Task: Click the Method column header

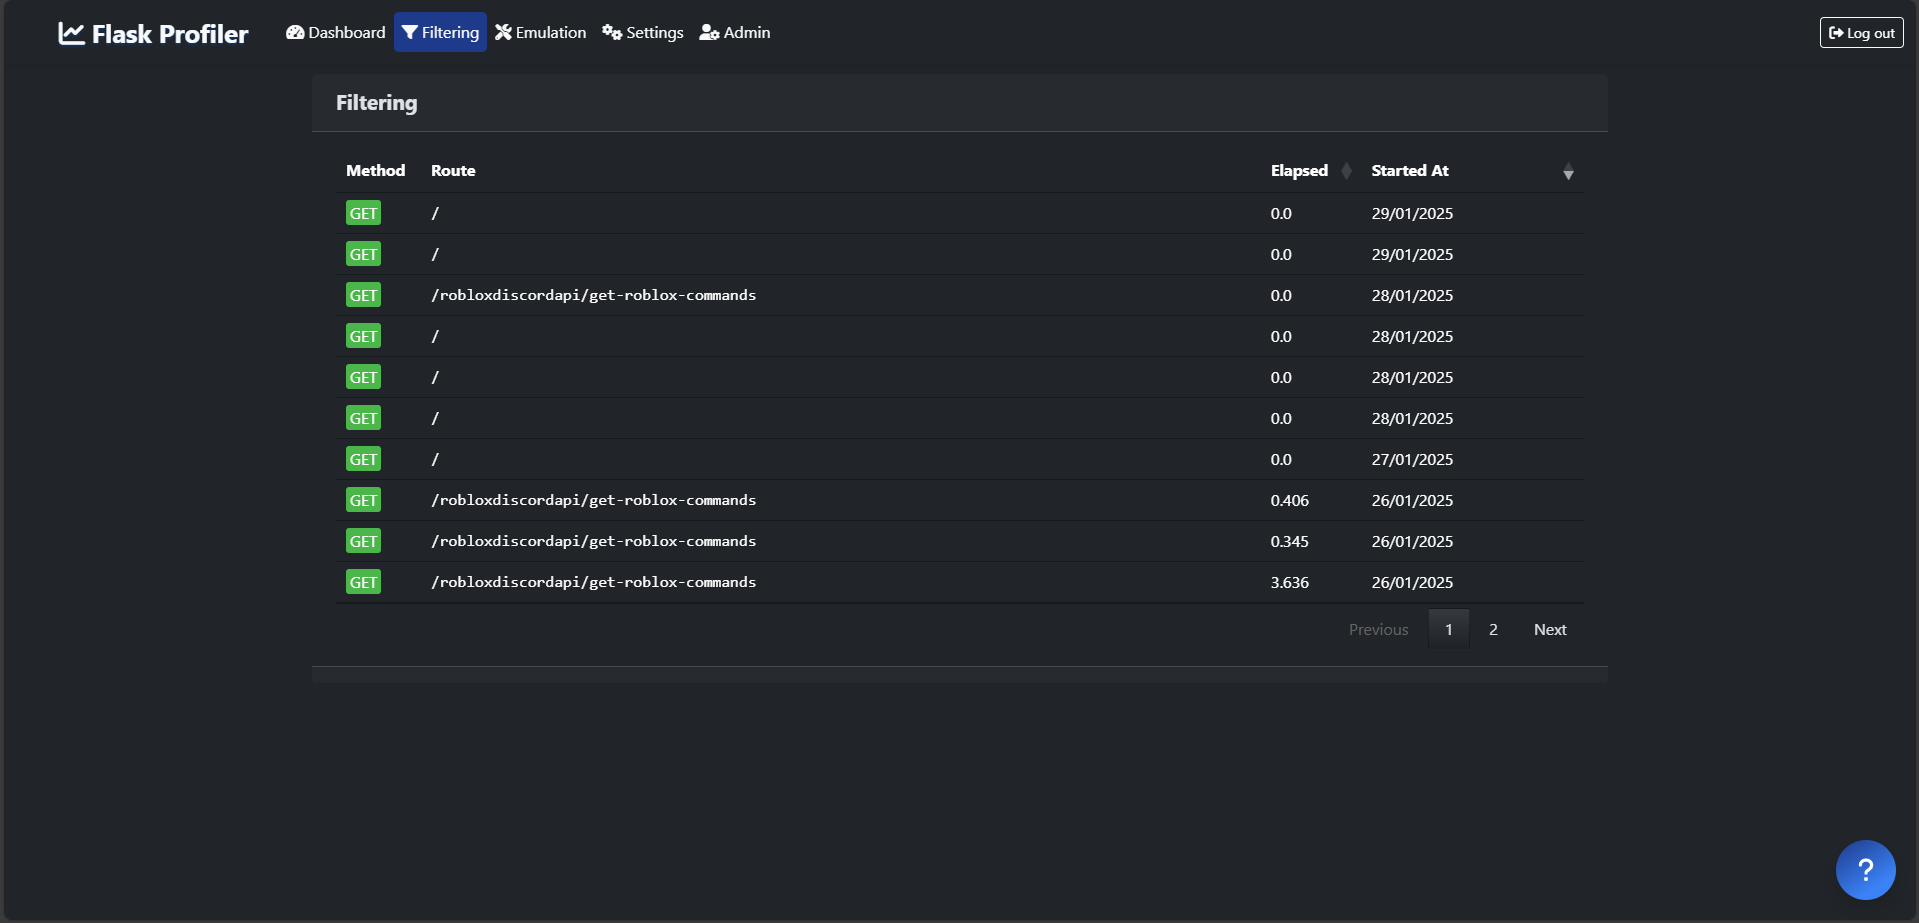Action: click(x=375, y=171)
